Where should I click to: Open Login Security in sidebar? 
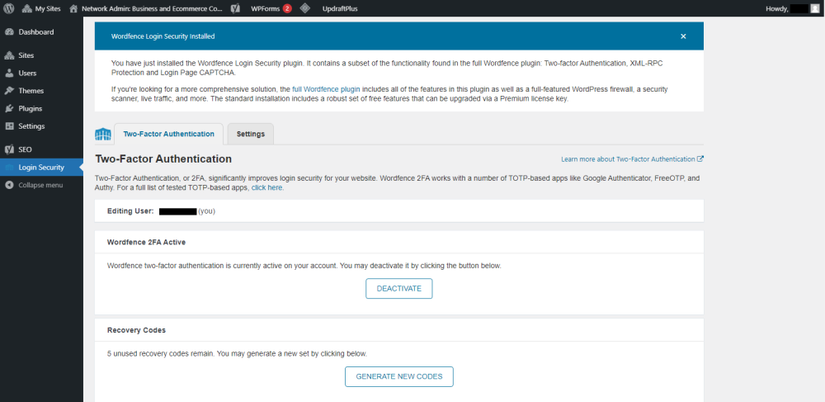(x=41, y=167)
